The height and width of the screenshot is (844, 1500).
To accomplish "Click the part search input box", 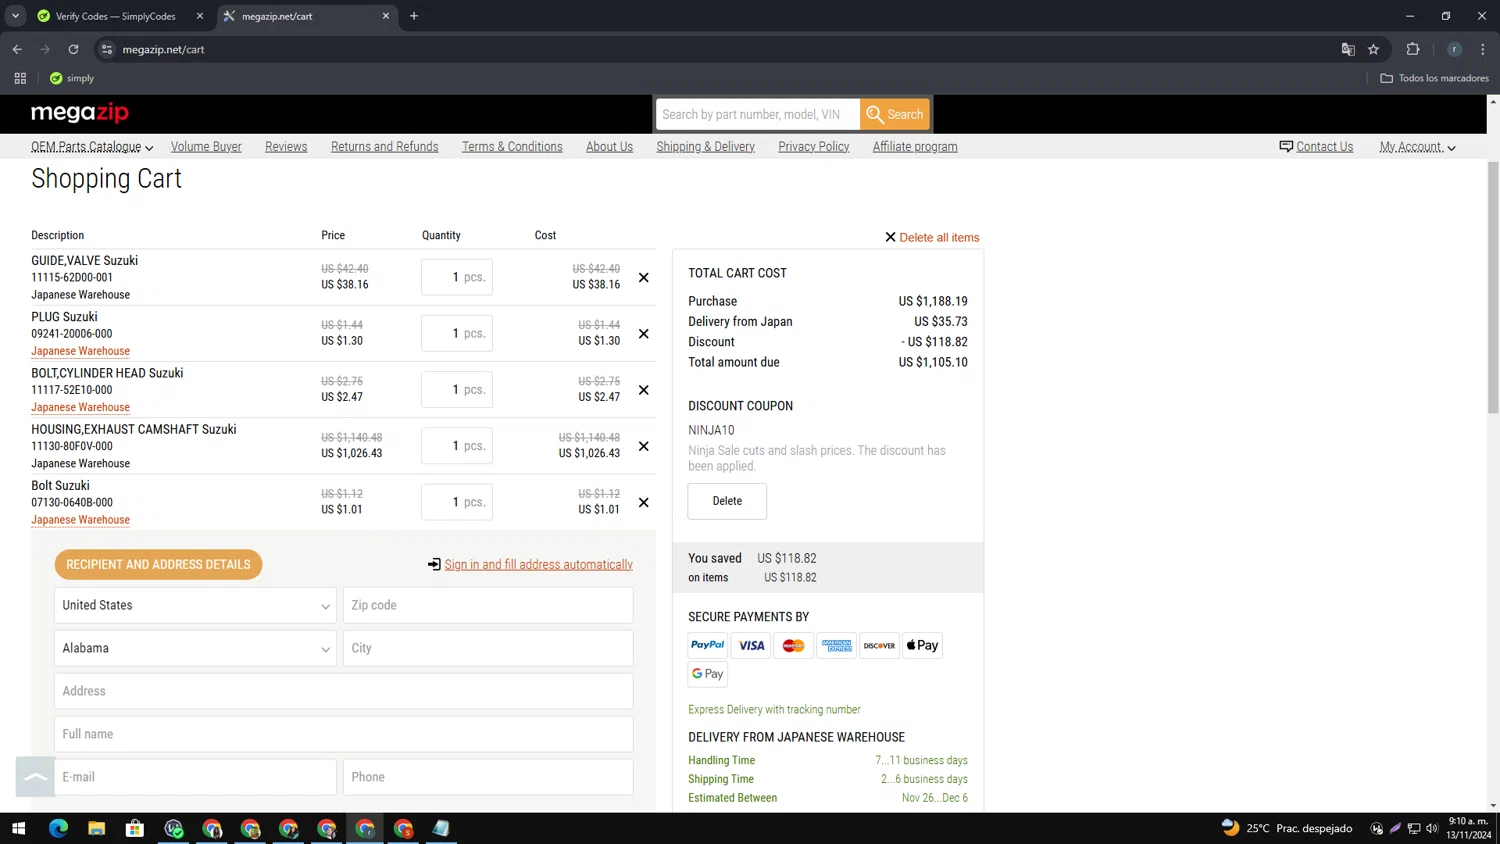I will [x=758, y=114].
